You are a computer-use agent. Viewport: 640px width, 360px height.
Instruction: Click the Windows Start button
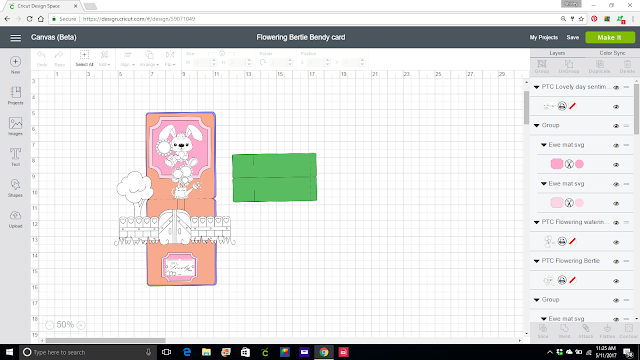click(x=9, y=352)
